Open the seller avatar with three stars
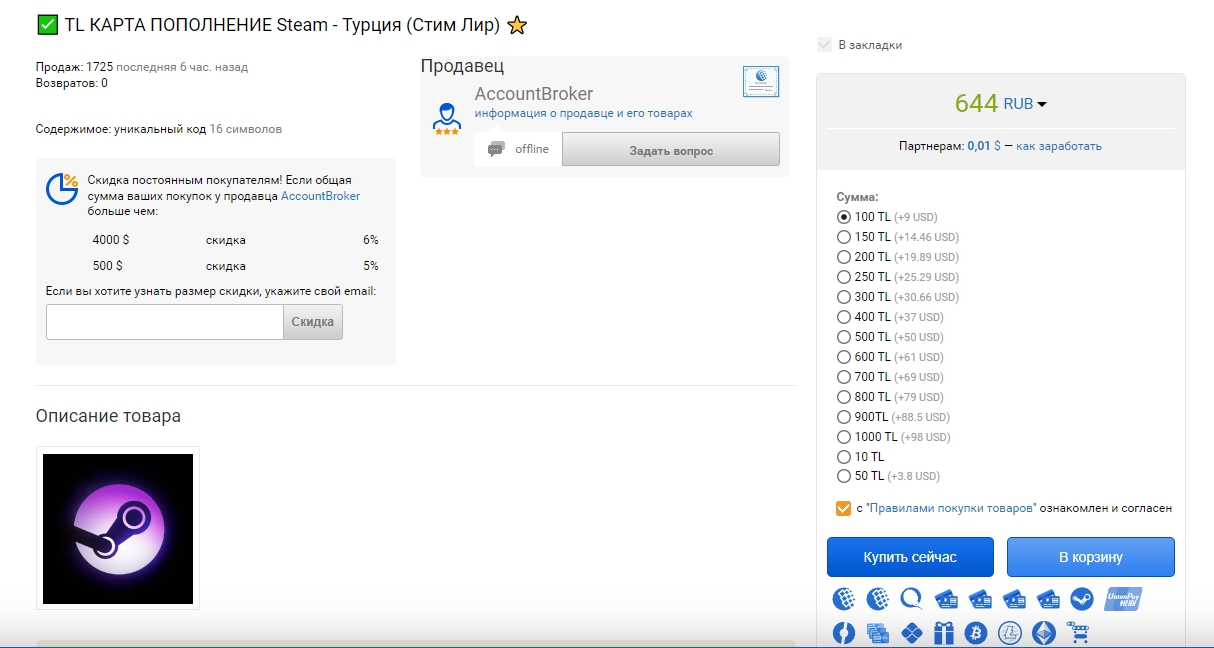Image resolution: width=1214 pixels, height=648 pixels. click(x=447, y=118)
